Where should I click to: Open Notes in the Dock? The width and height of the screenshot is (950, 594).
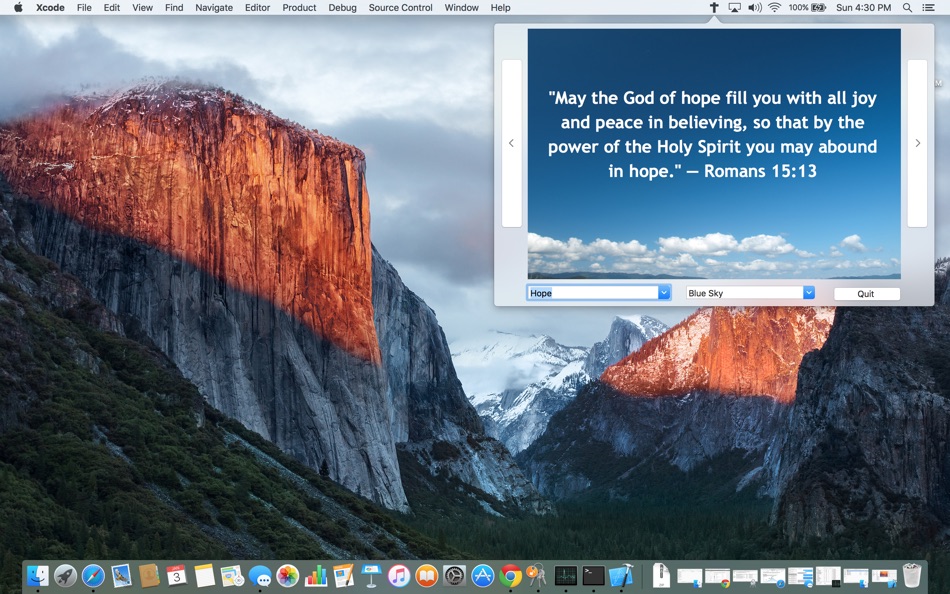(204, 576)
